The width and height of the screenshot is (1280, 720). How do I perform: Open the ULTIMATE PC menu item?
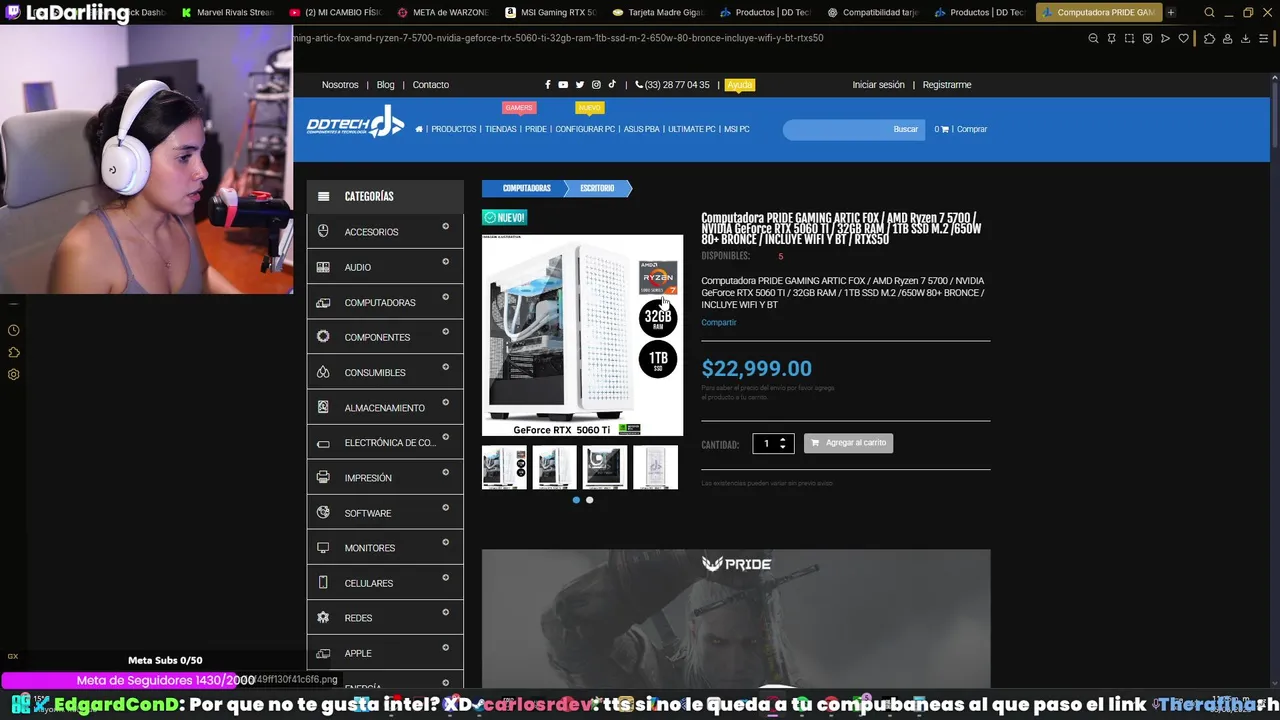[x=692, y=129]
